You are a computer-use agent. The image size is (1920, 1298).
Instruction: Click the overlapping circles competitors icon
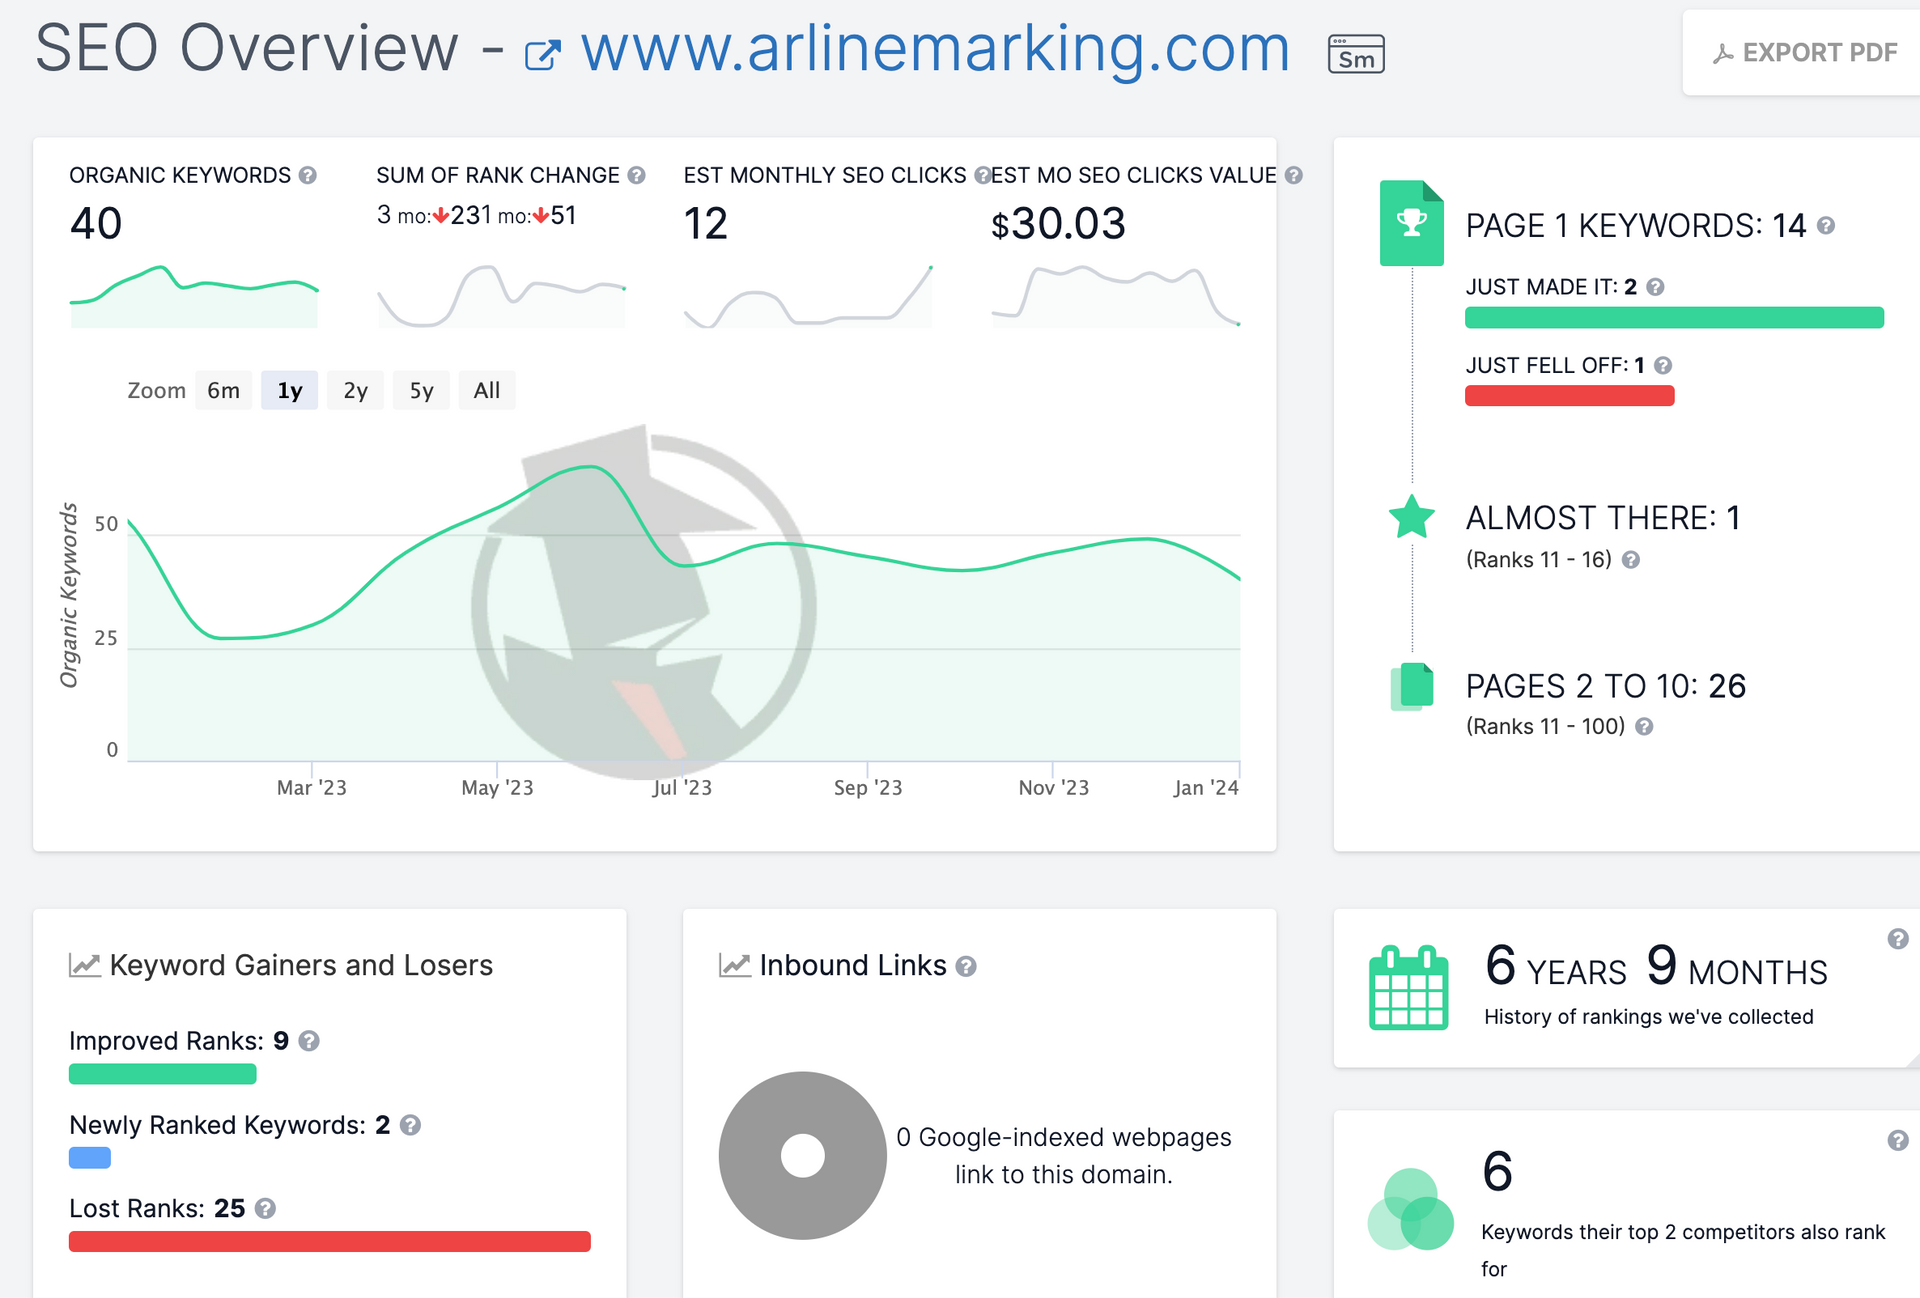[1410, 1209]
